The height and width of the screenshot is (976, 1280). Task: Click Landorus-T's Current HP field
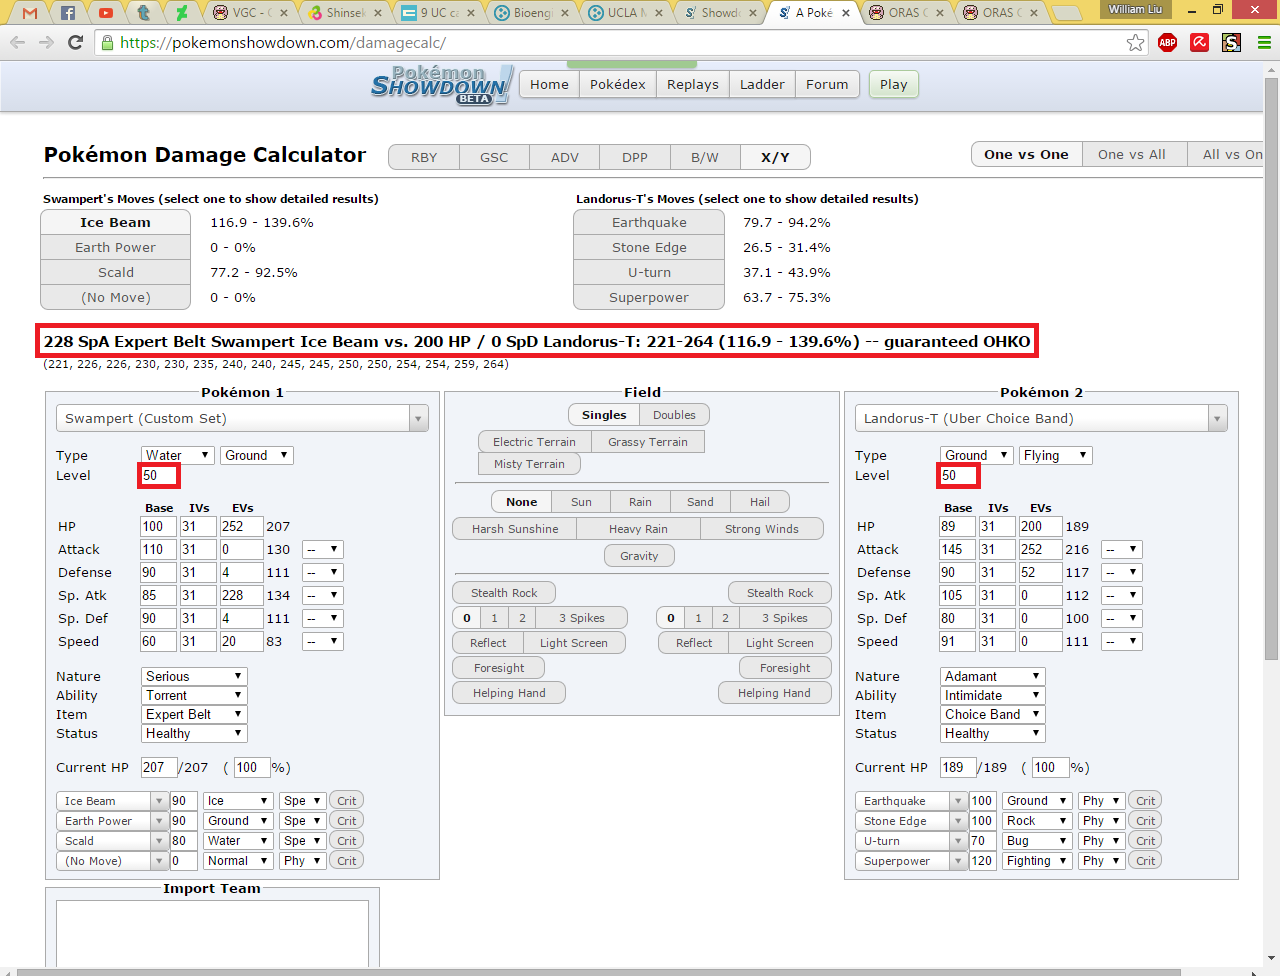point(958,767)
